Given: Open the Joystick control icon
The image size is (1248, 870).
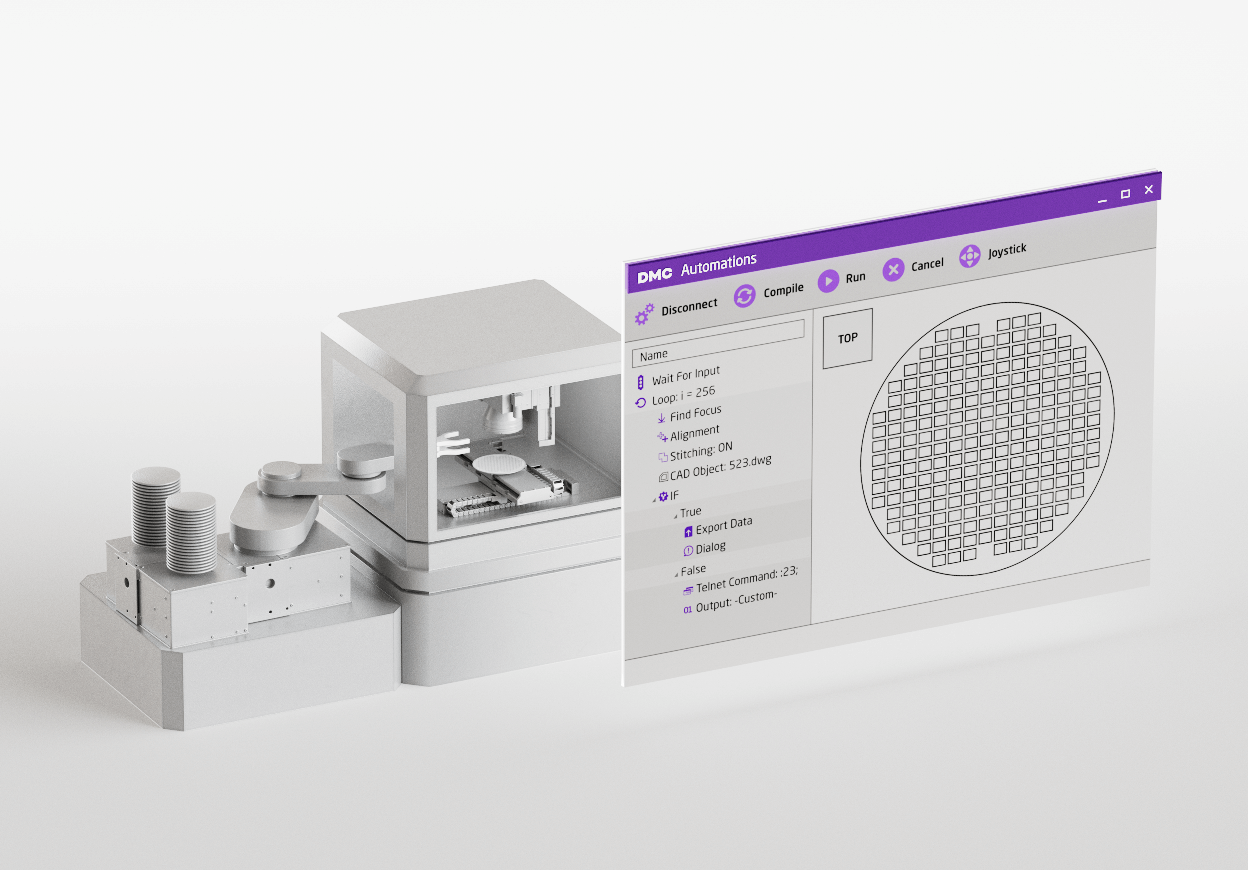Looking at the screenshot, I should (970, 256).
